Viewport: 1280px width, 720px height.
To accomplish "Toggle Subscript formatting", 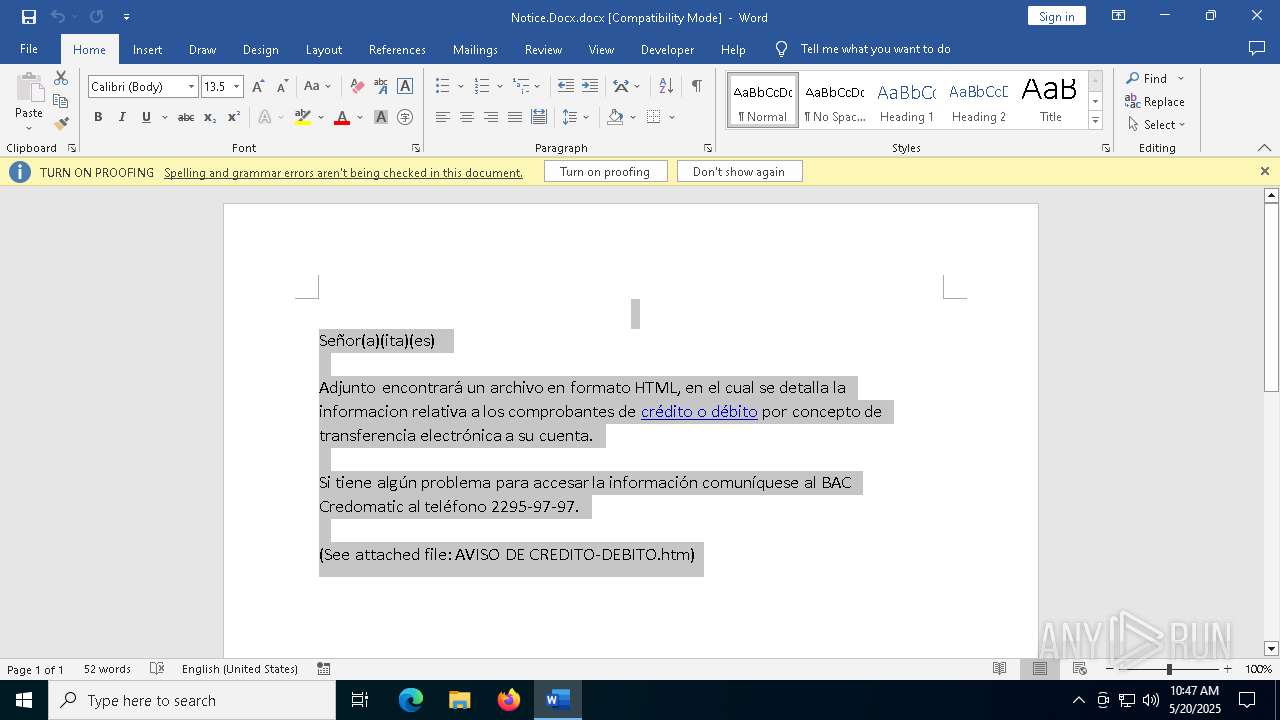I will [x=210, y=117].
